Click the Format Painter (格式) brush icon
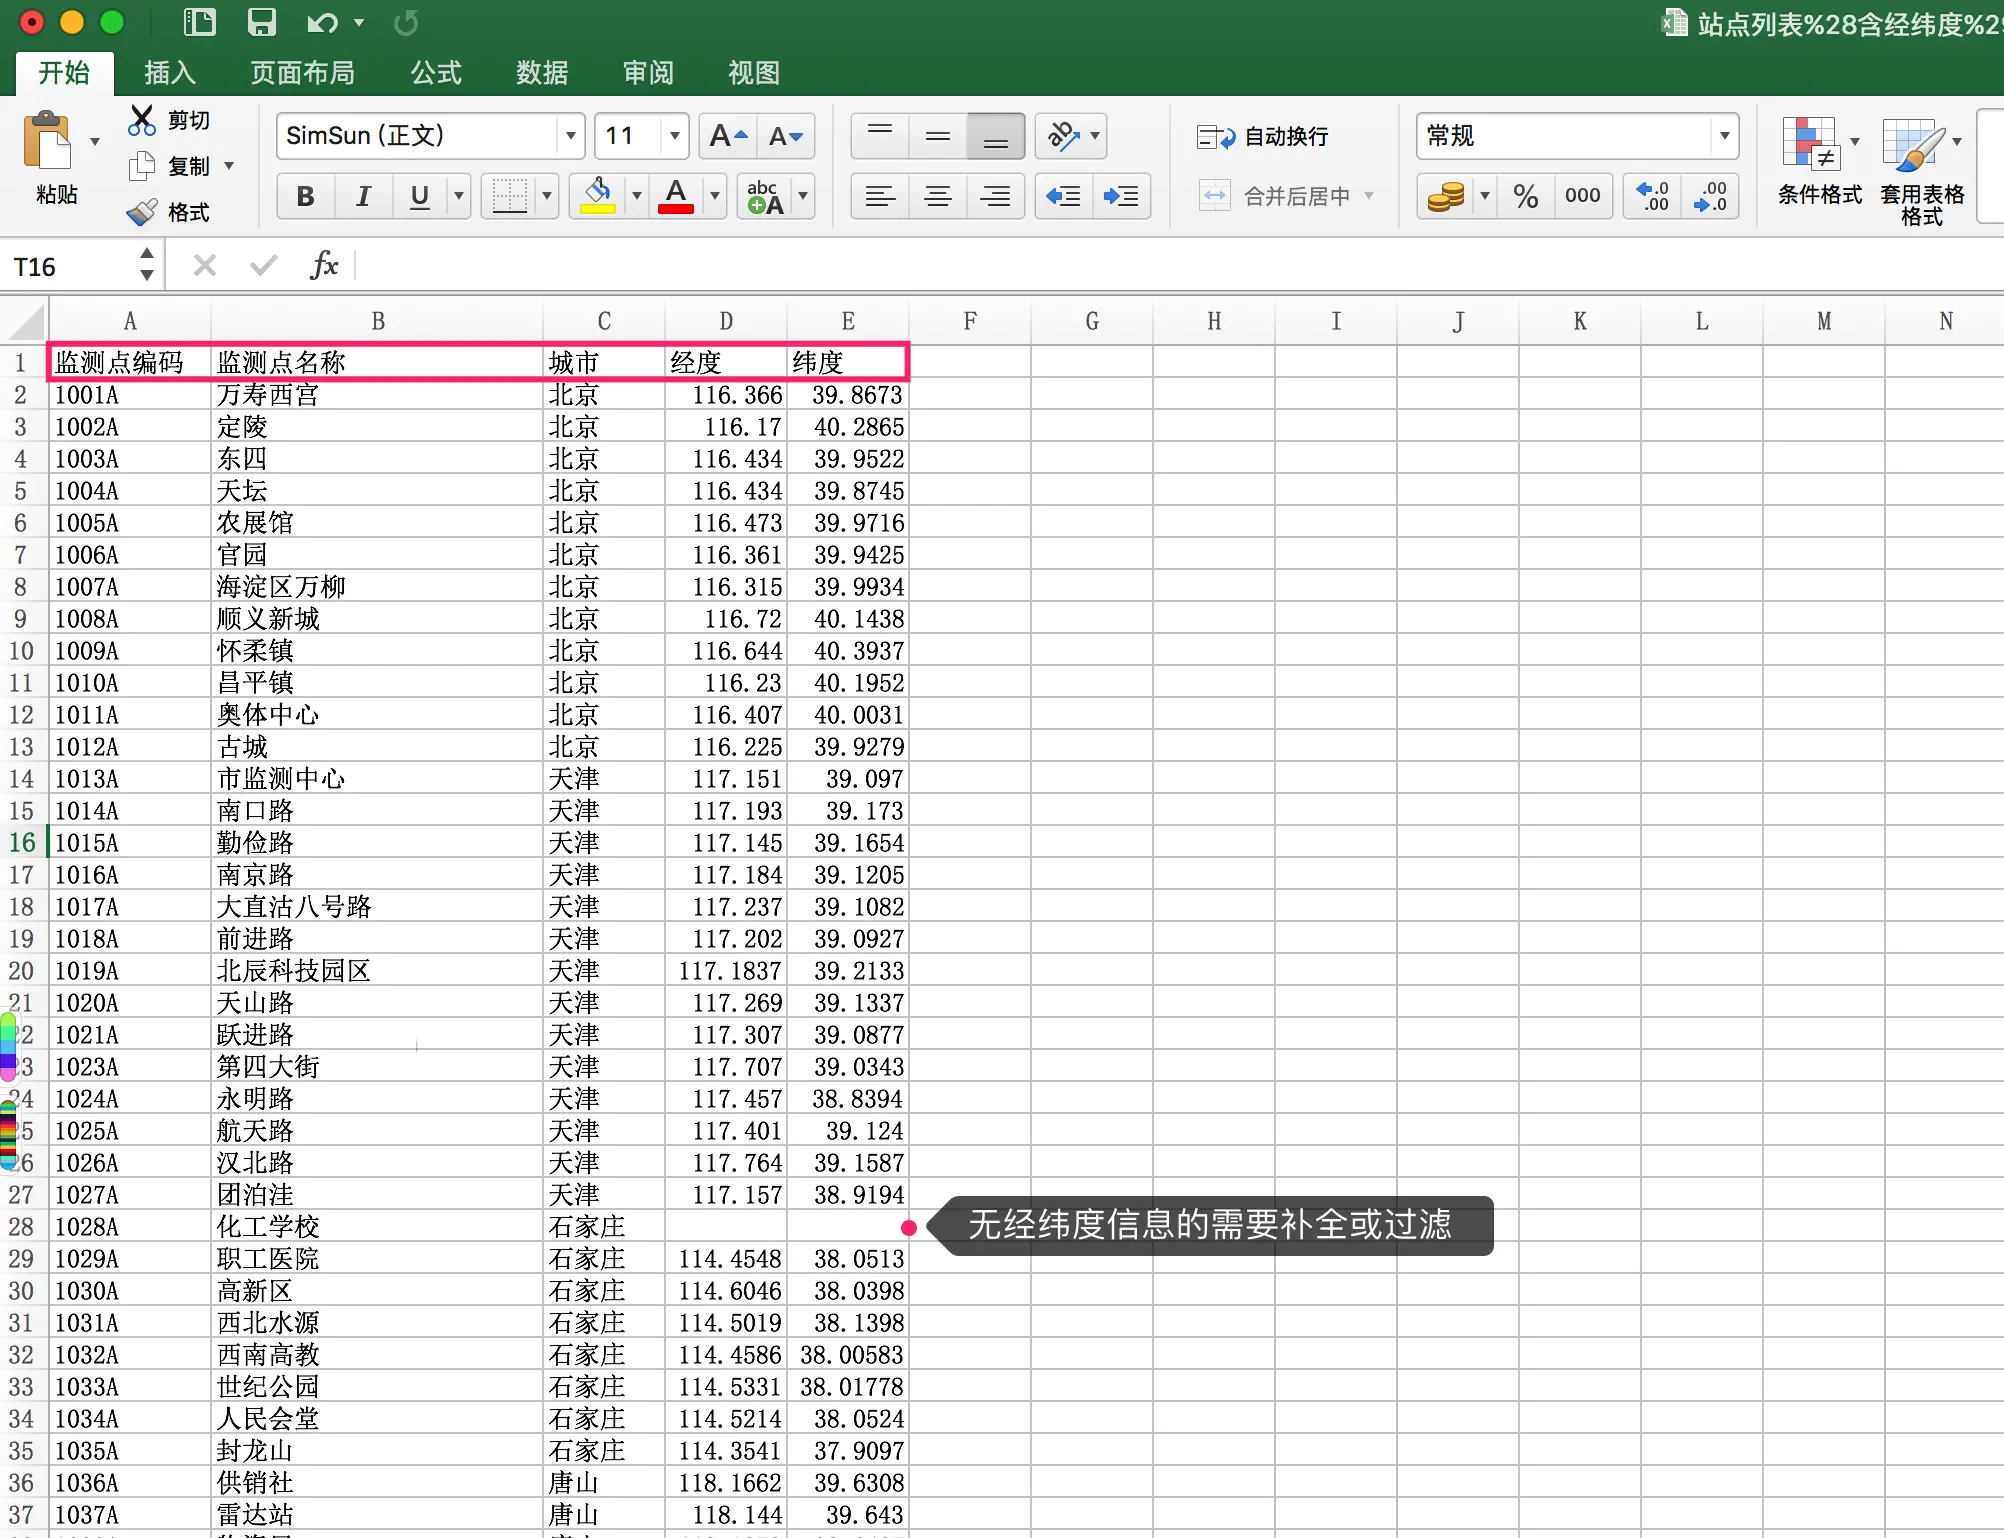Viewport: 2004px width, 1538px height. (142, 212)
